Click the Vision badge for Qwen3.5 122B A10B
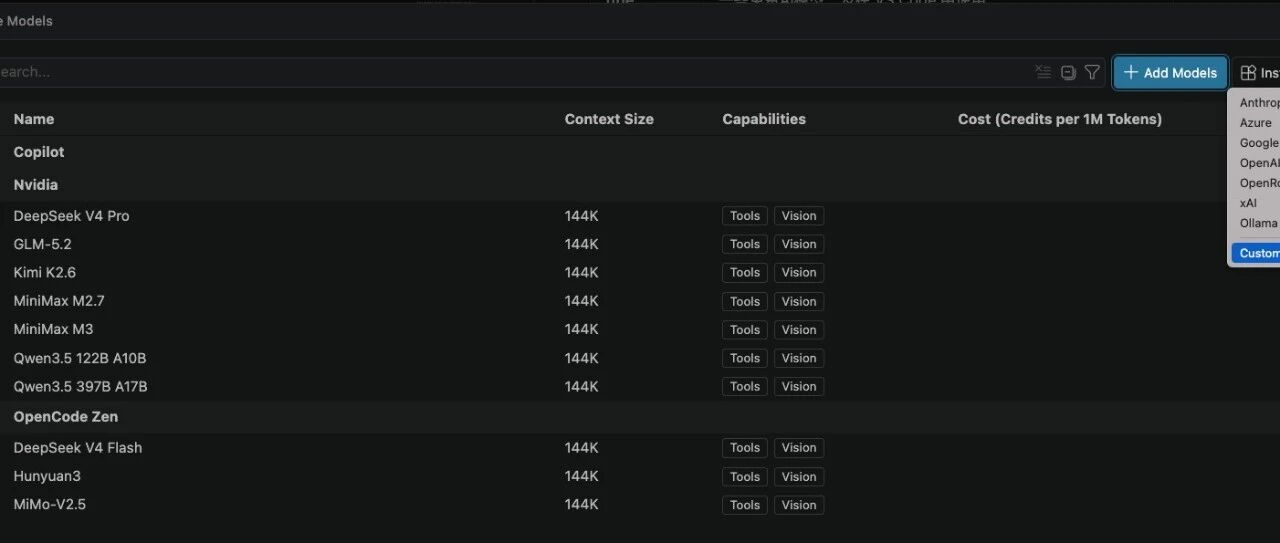Screen dimensions: 1280x543 (x=799, y=358)
